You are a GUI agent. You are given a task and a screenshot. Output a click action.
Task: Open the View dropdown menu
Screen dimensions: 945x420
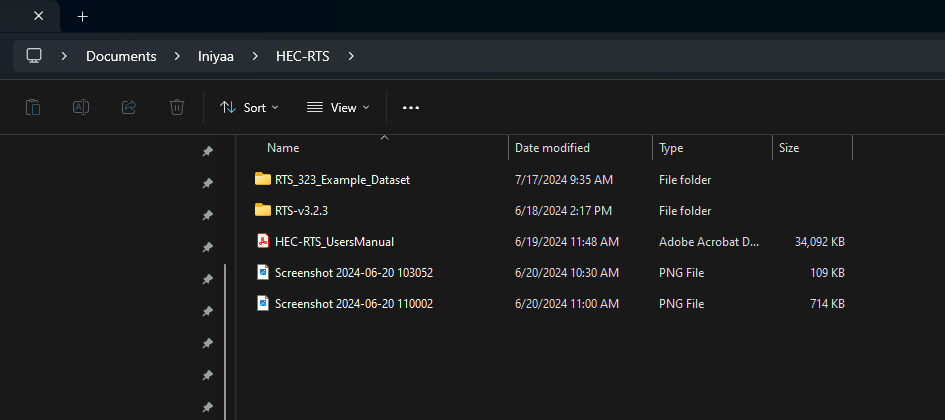[x=338, y=108]
